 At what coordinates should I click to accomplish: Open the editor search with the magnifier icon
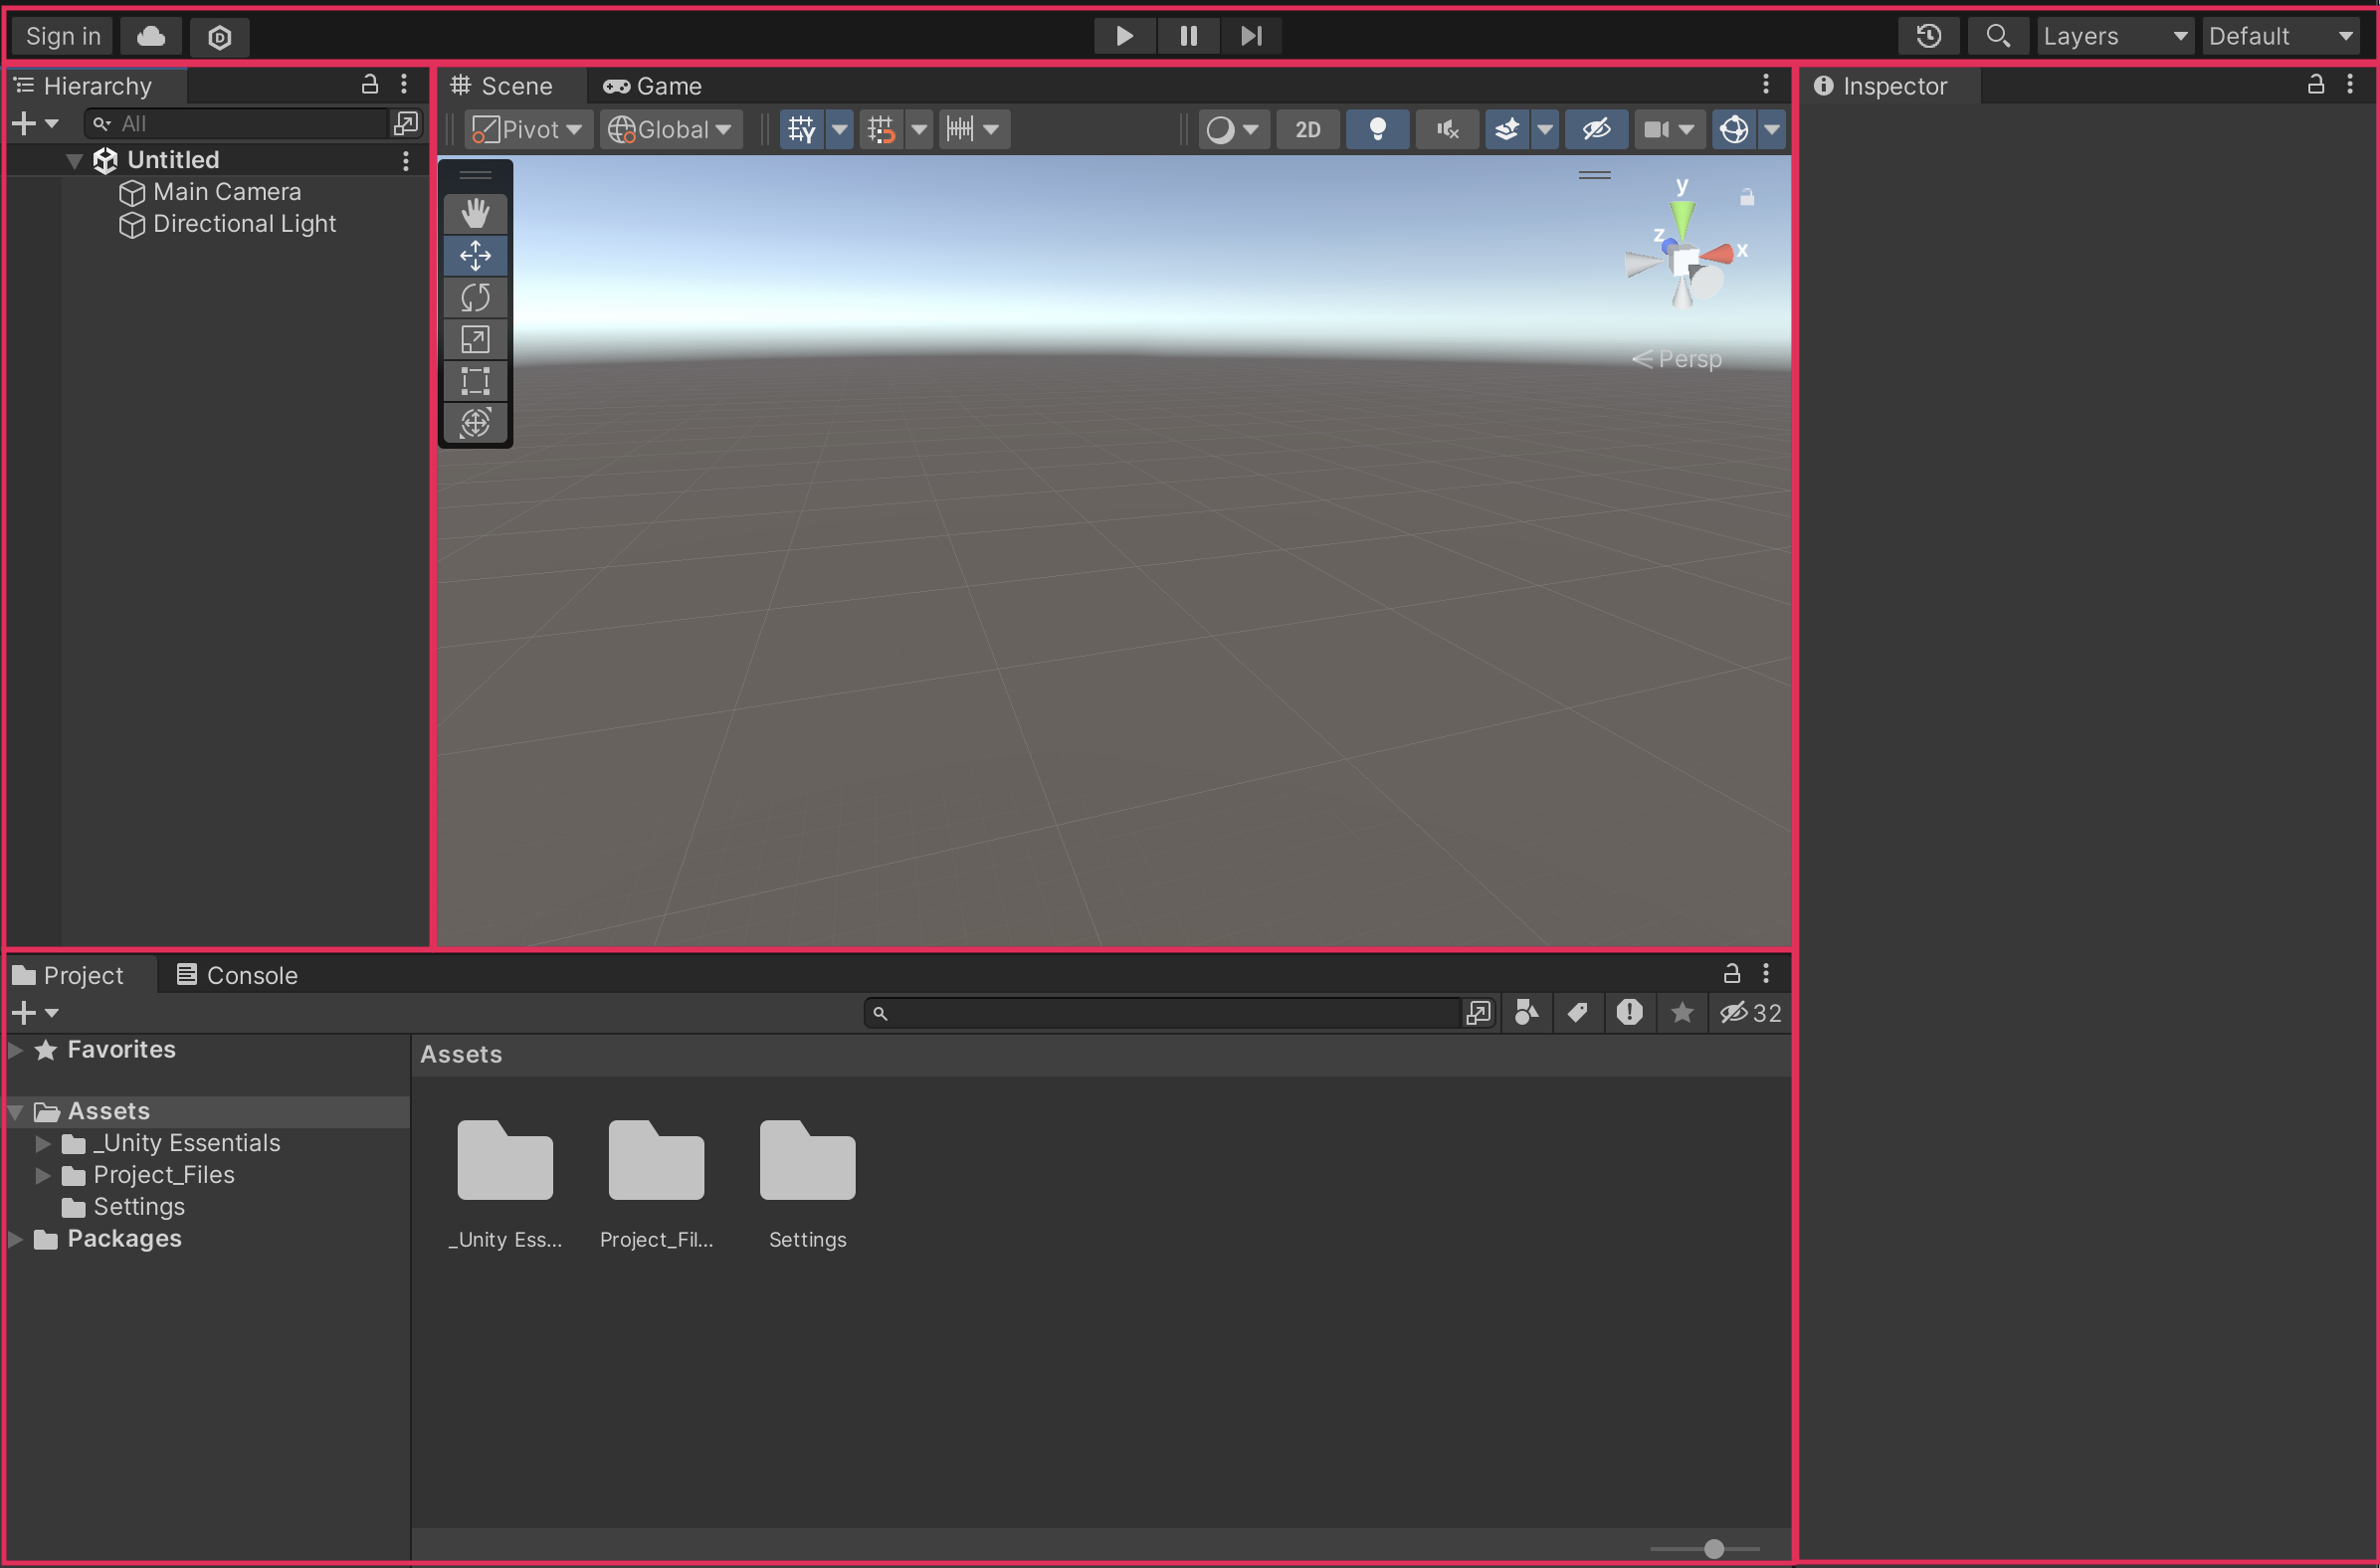click(x=1998, y=36)
